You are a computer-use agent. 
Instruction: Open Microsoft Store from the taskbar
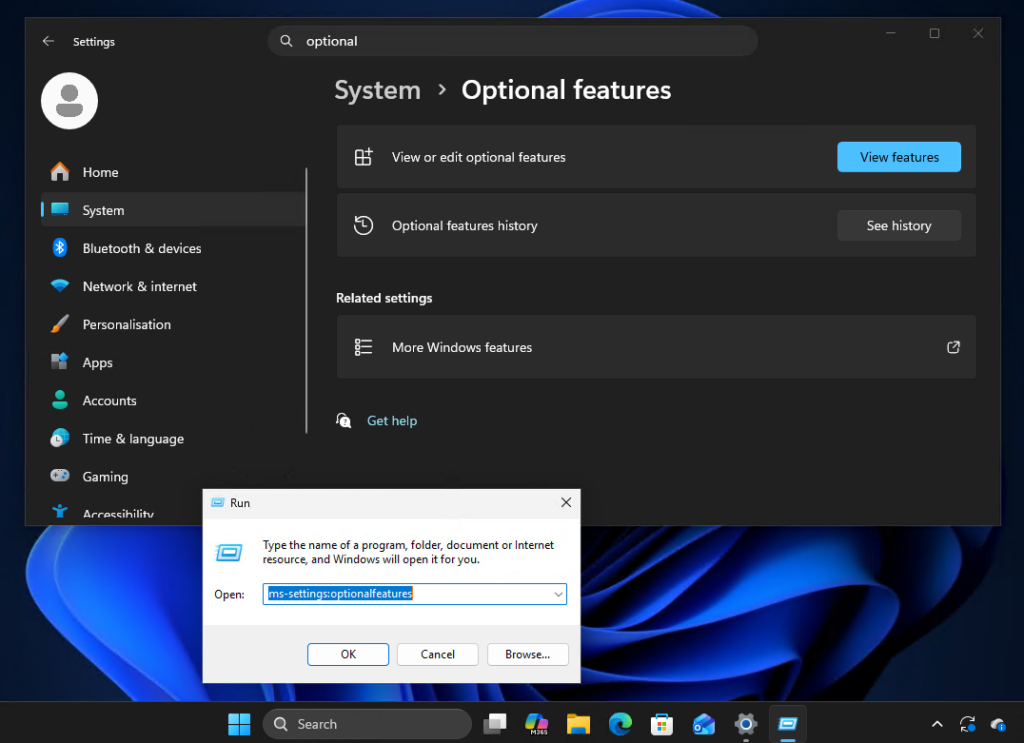click(x=662, y=723)
